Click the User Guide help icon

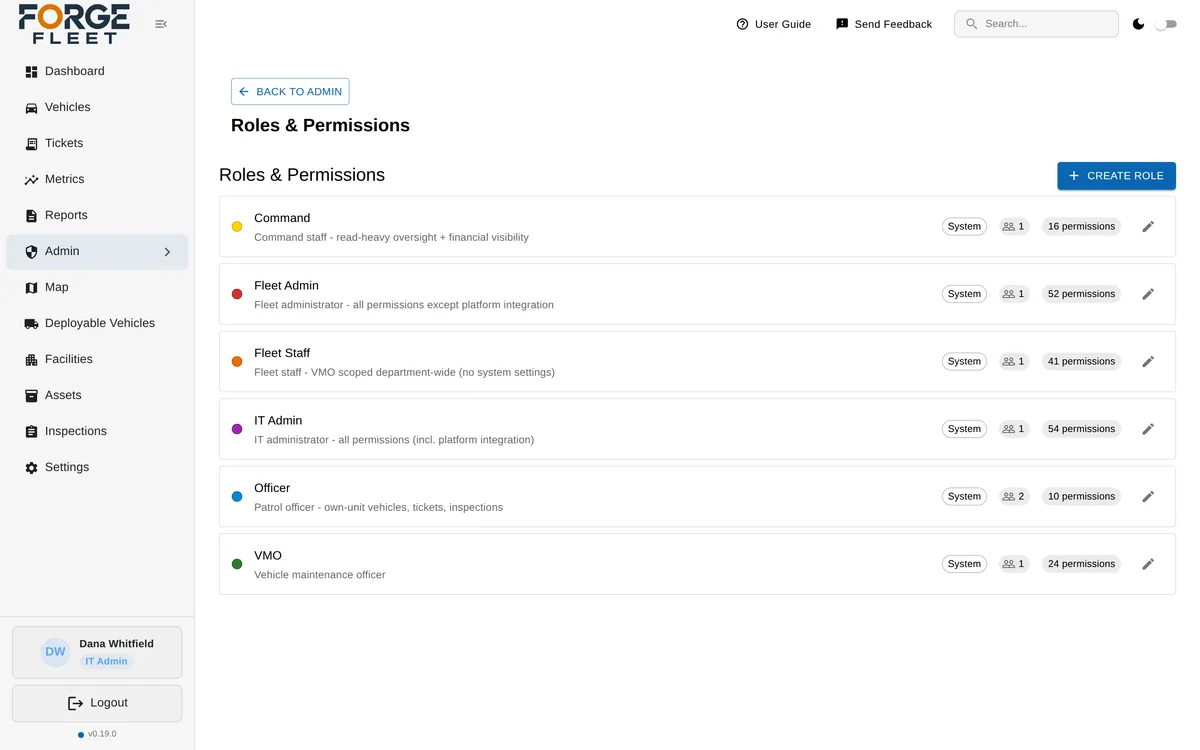pyautogui.click(x=742, y=24)
